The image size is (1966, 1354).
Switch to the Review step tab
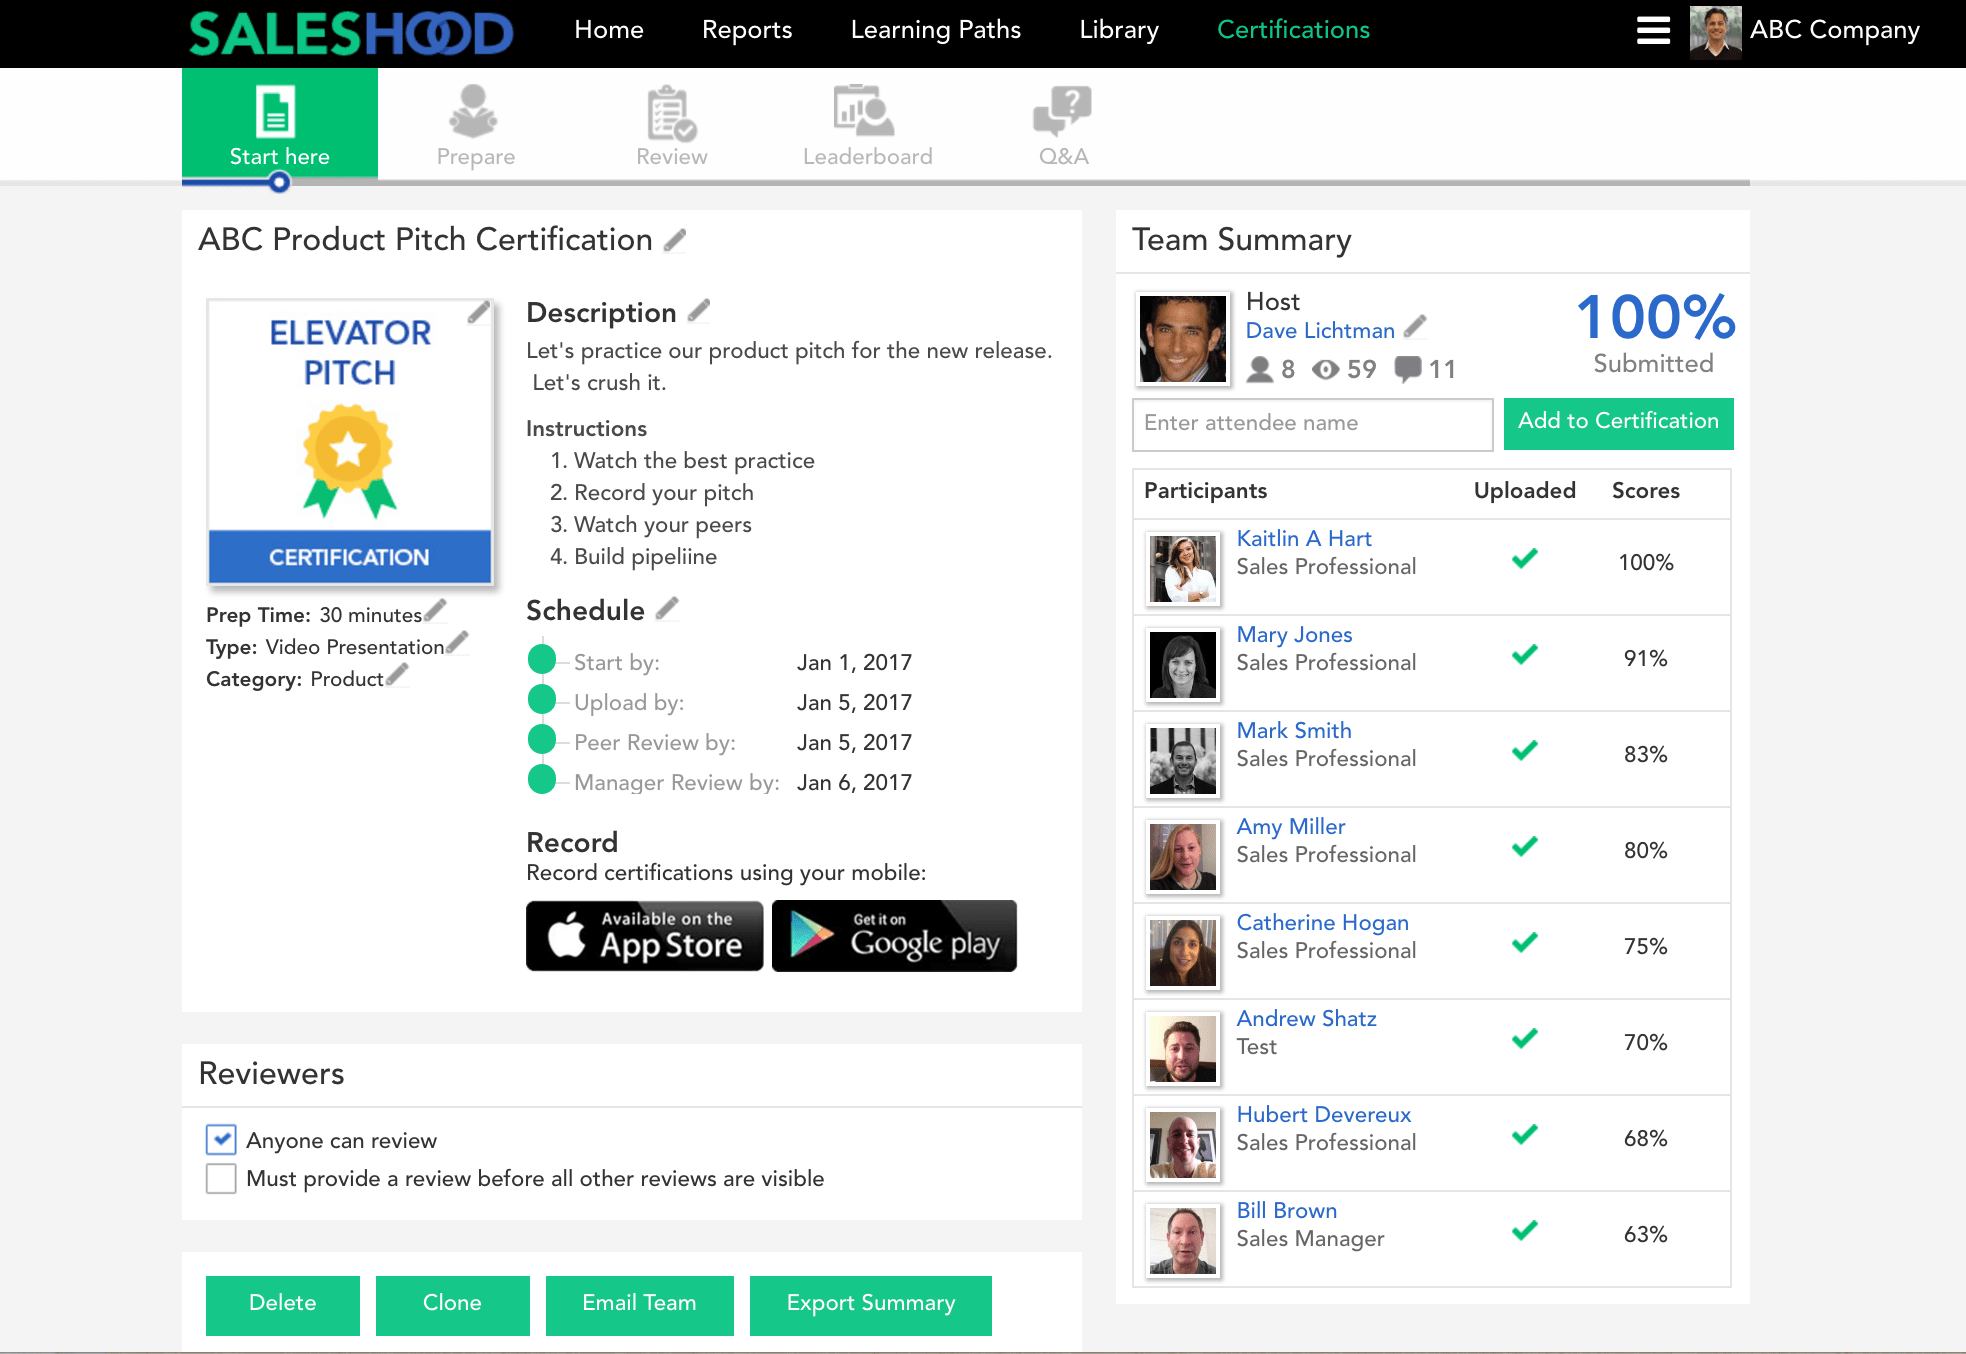tap(672, 126)
